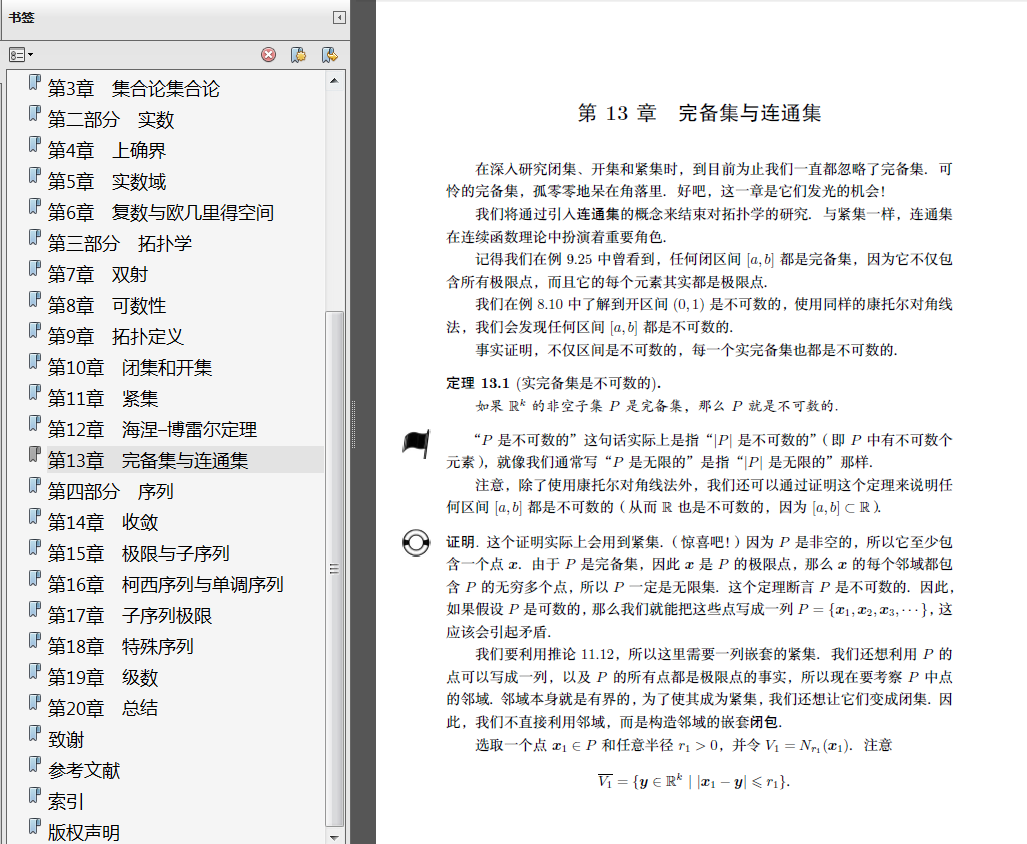Click bookmark icon beside 致谢

(x=35, y=734)
